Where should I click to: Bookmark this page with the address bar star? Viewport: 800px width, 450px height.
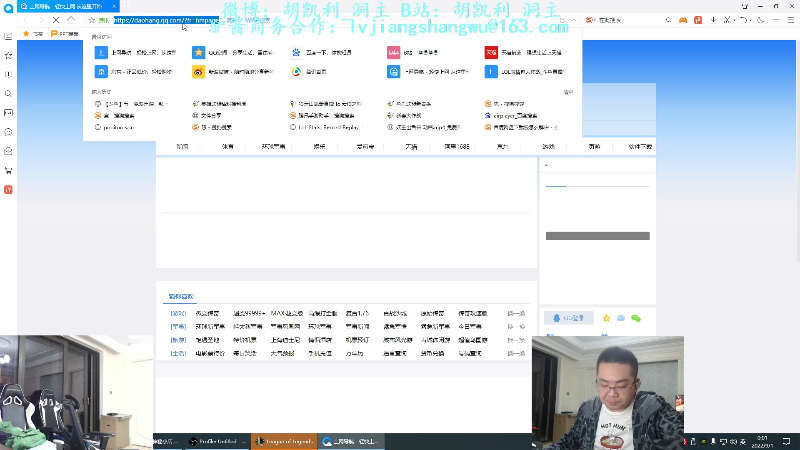pos(91,20)
